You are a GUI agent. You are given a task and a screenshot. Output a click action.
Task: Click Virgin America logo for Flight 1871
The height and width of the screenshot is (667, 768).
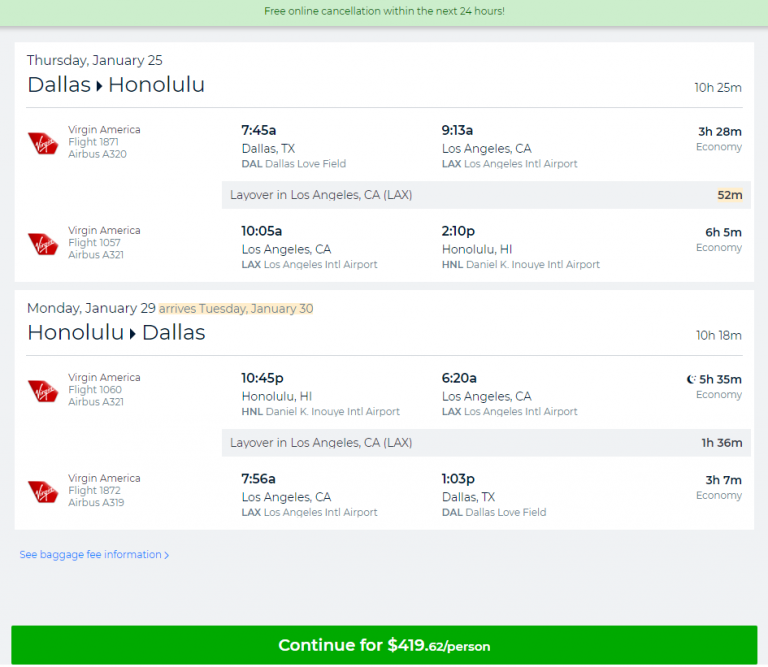pos(43,143)
